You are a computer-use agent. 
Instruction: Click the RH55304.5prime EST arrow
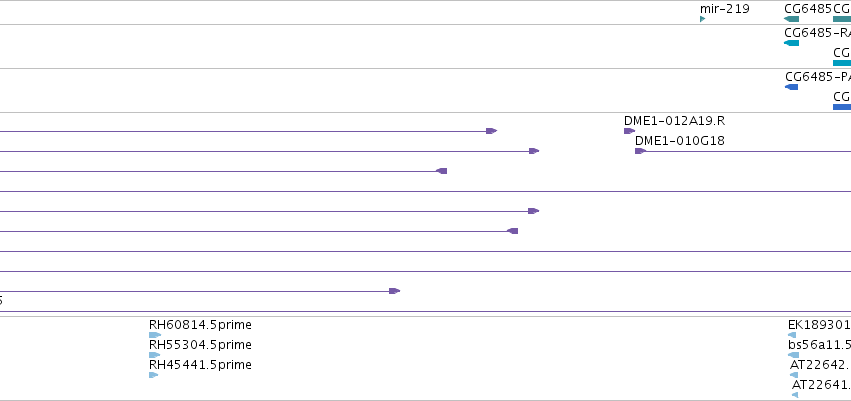click(x=155, y=355)
